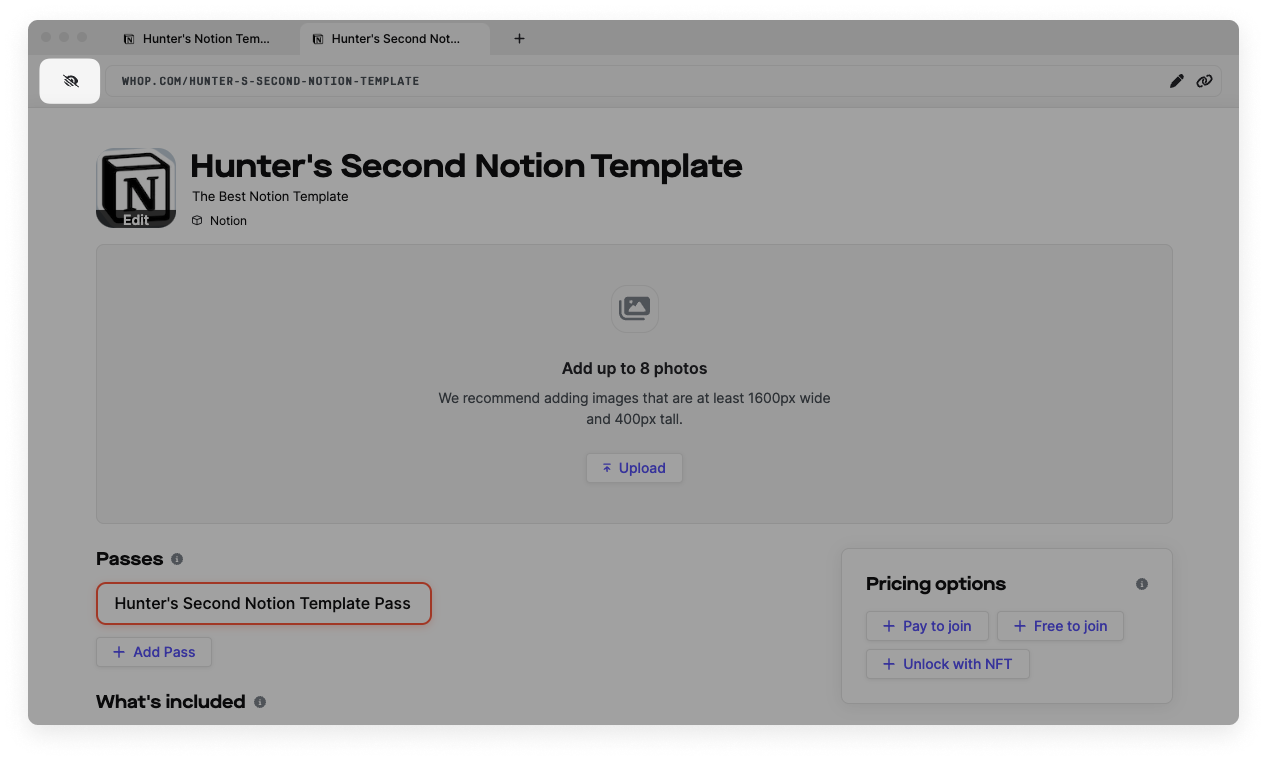Viewport: 1267px width, 761px height.
Task: Click the Add Pass button
Action: (x=154, y=652)
